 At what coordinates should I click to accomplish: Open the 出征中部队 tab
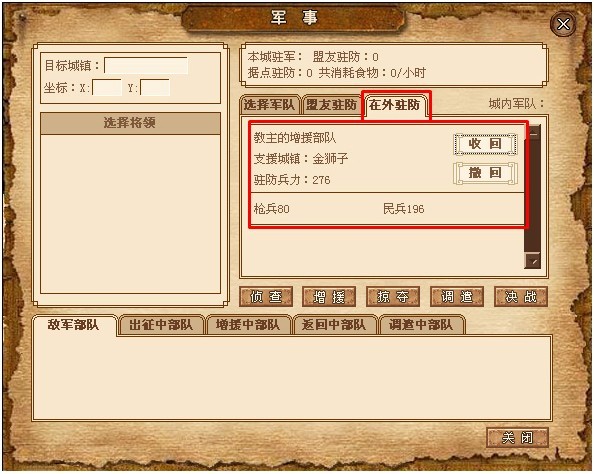point(161,325)
